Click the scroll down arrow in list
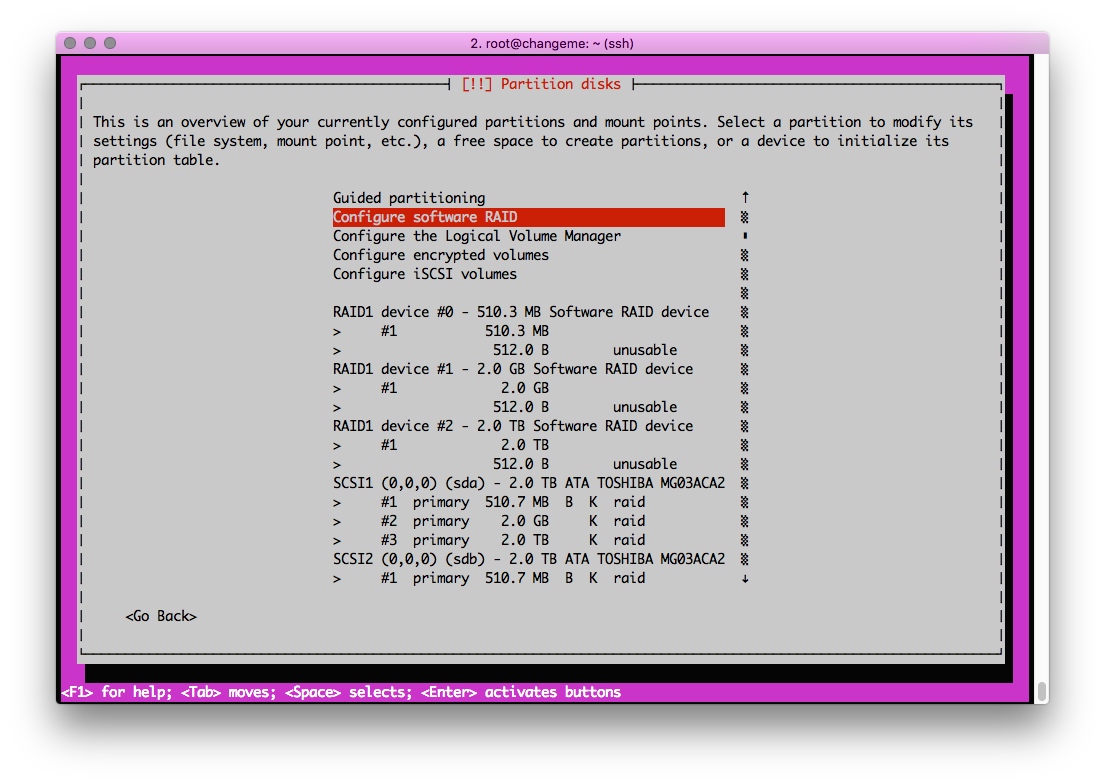This screenshot has width=1105, height=784. 745,579
